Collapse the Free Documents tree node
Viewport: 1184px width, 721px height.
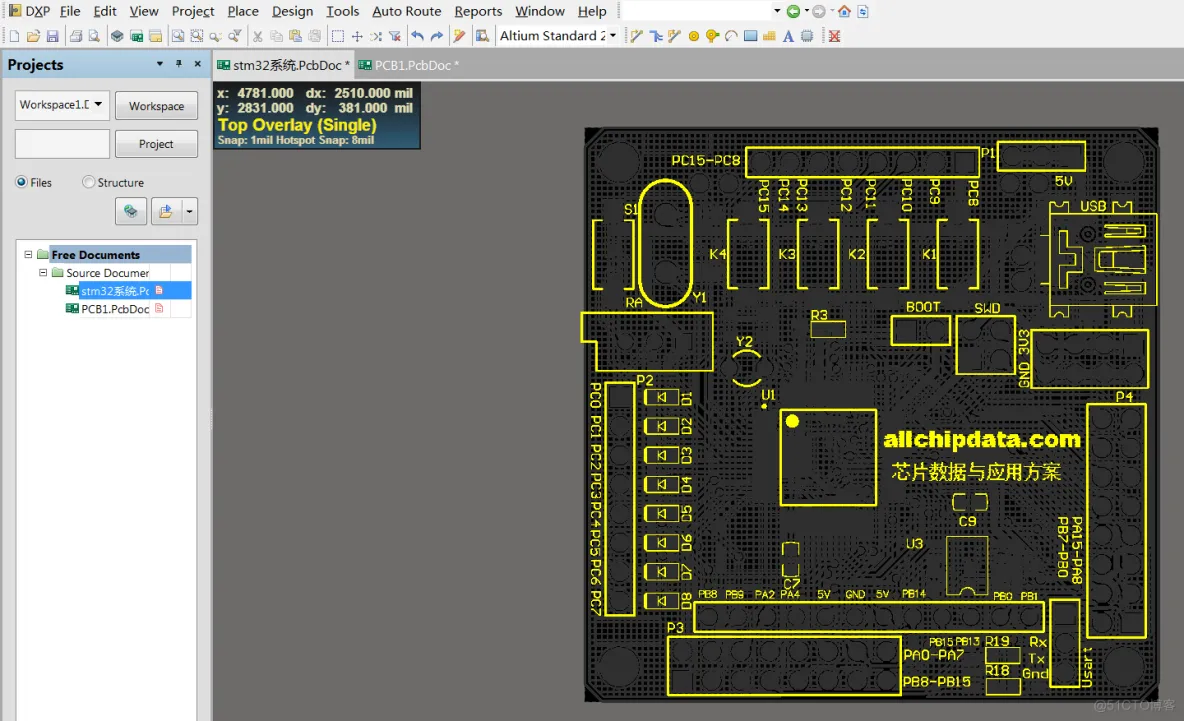[28, 254]
